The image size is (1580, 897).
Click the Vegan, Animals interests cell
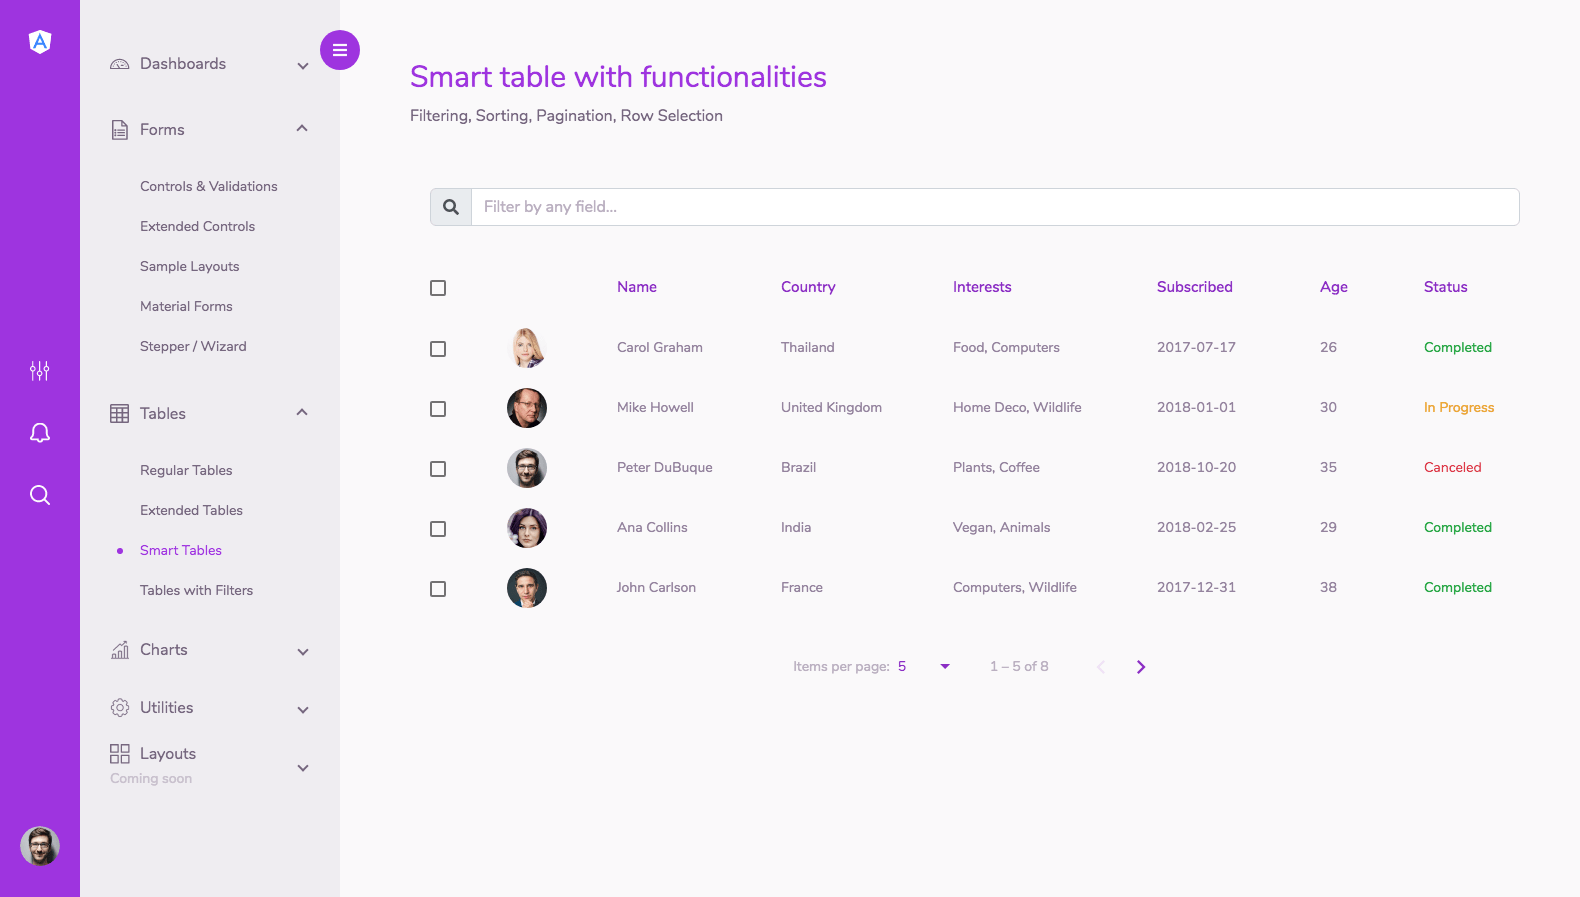click(1002, 527)
